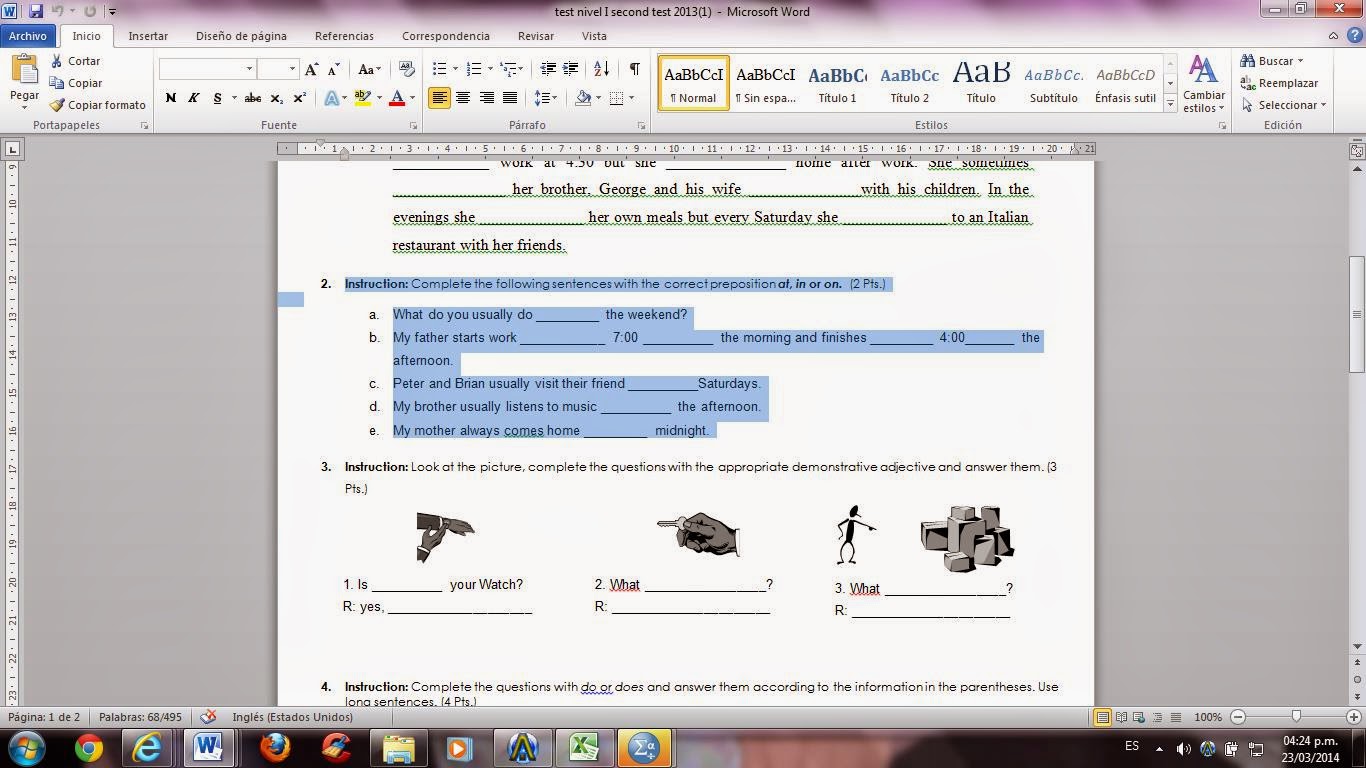The width and height of the screenshot is (1366, 768).
Task: Toggle underline (S) formatting
Action: pos(216,98)
